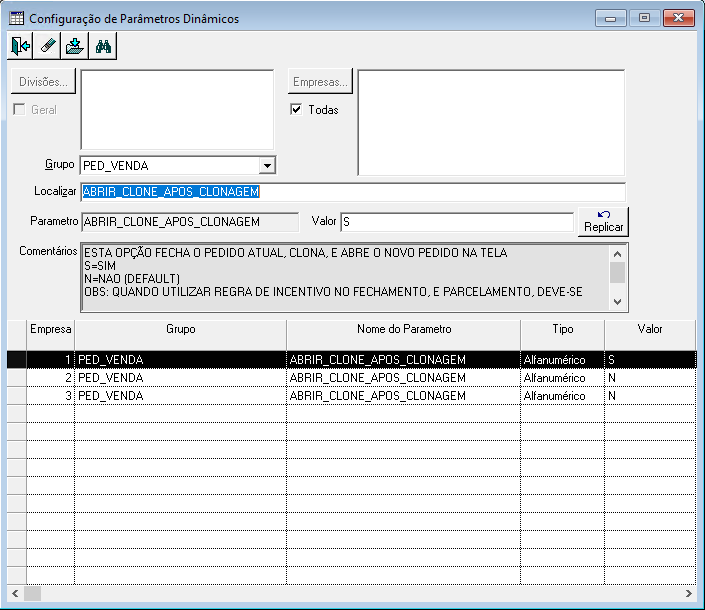Viewport: 705px width, 610px height.
Task: Select the row selector for Empresa 2
Action: click(x=17, y=378)
